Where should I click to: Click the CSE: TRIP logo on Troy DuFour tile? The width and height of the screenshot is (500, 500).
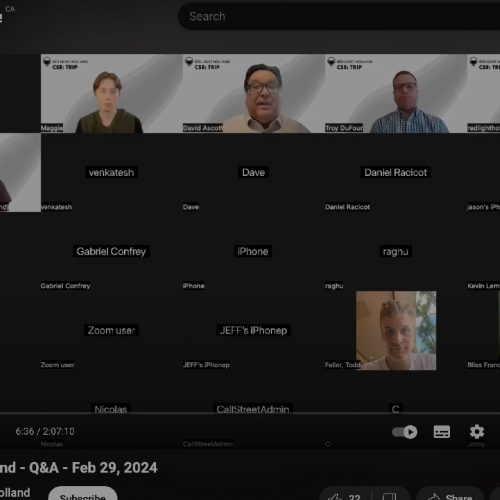click(349, 64)
